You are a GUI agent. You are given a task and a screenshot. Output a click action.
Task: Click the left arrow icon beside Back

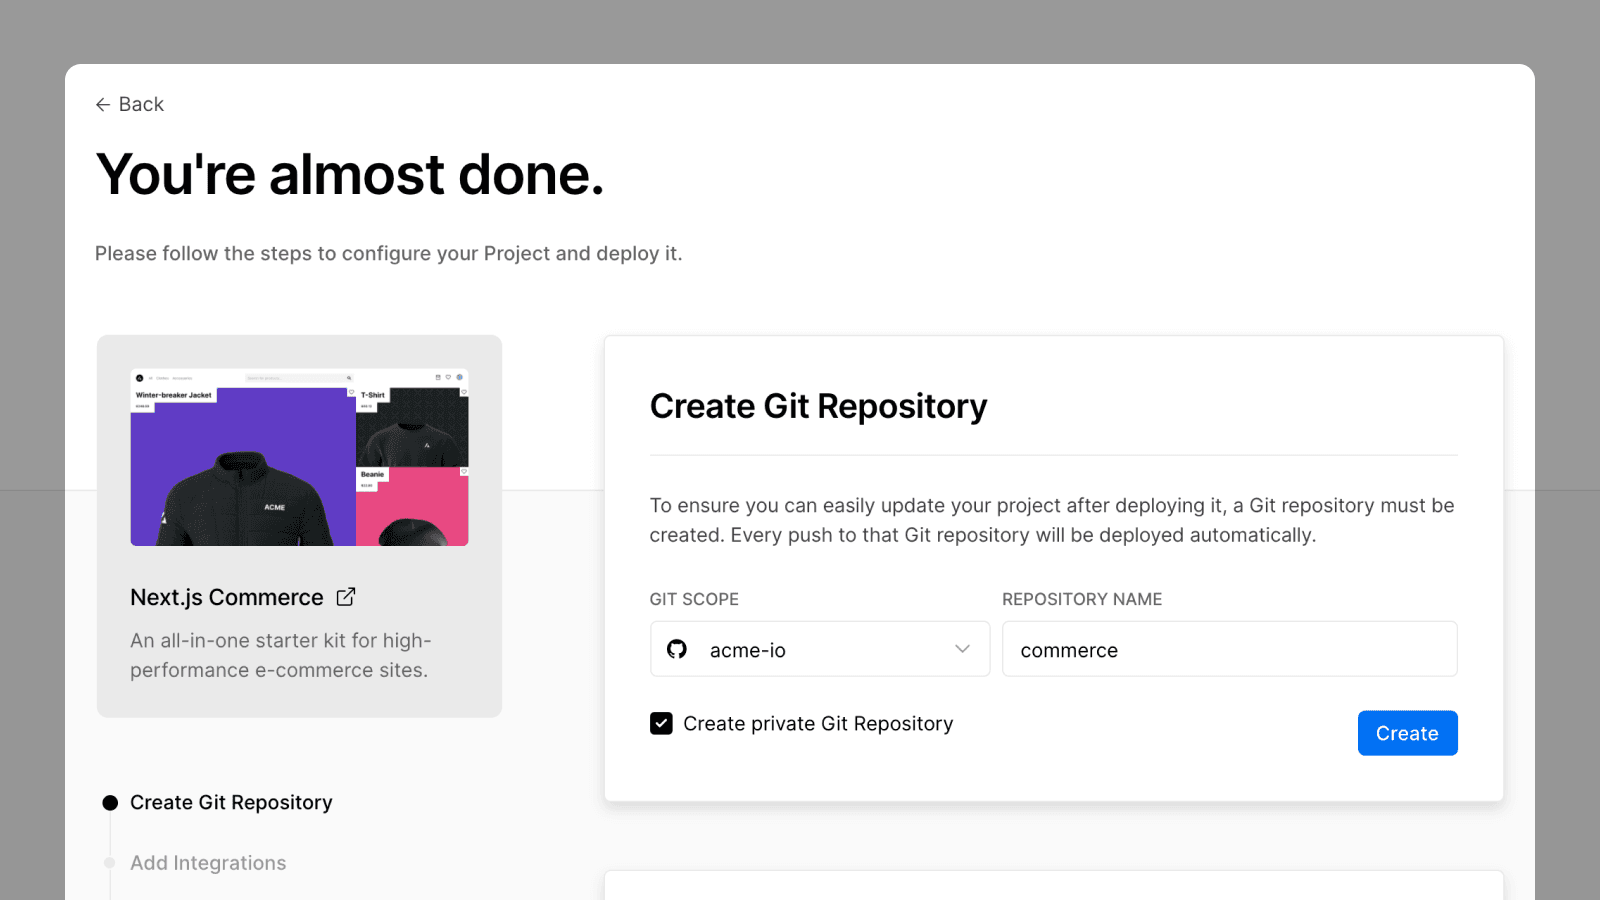(x=102, y=105)
